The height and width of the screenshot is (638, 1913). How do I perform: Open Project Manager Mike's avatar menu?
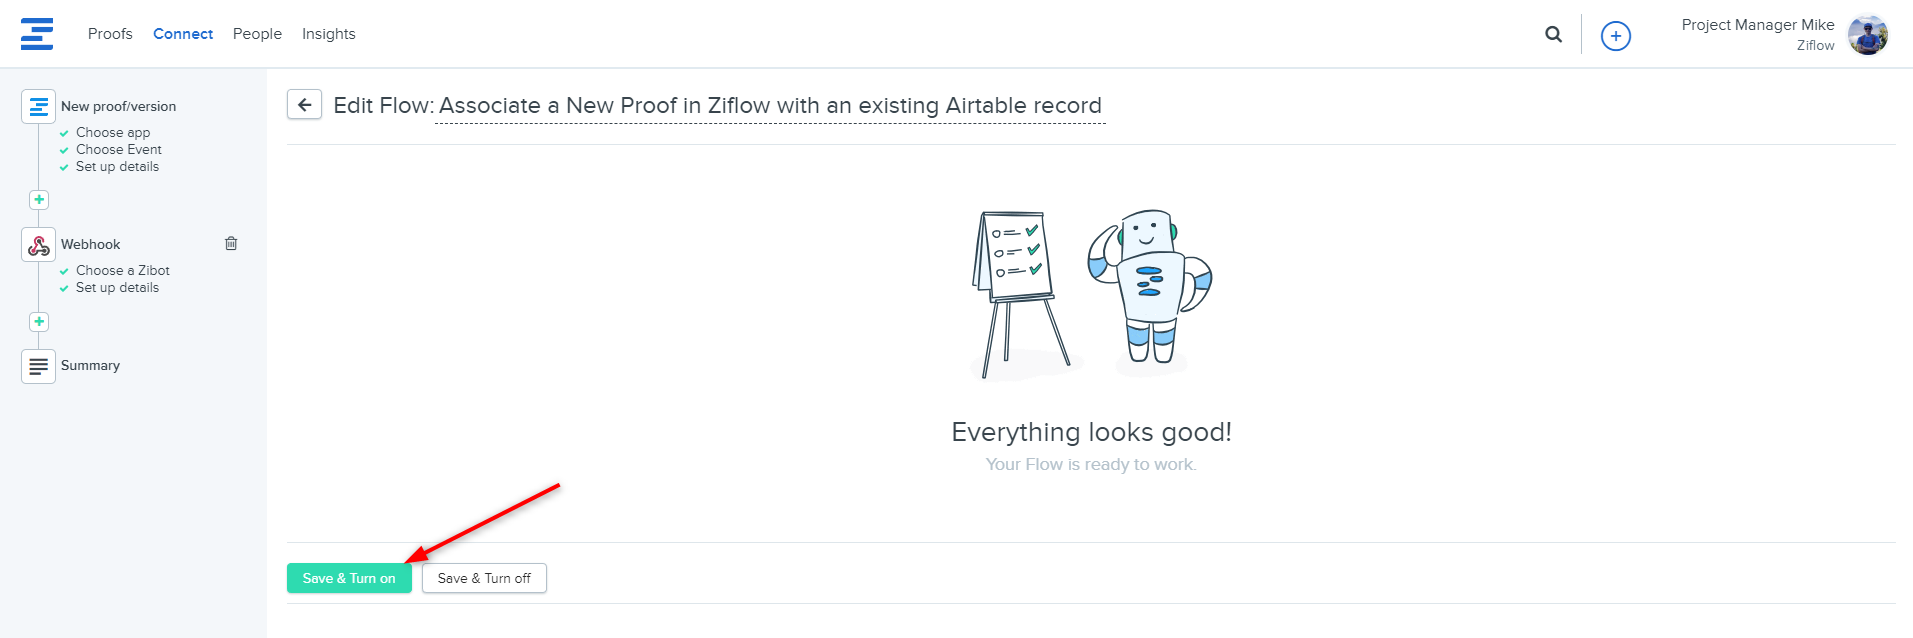coord(1867,35)
